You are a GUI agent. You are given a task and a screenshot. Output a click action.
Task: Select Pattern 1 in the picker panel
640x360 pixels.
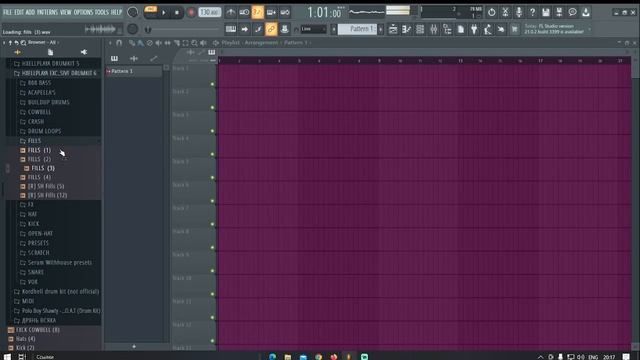[x=133, y=71]
